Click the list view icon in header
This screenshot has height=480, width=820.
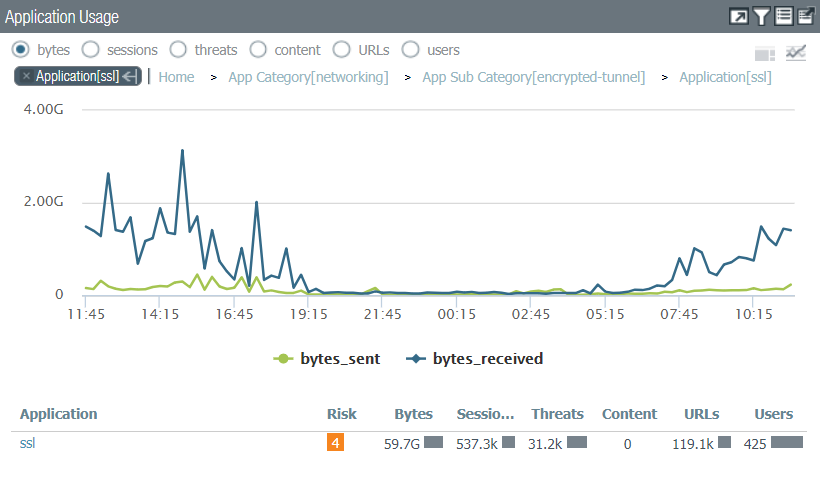tap(784, 16)
